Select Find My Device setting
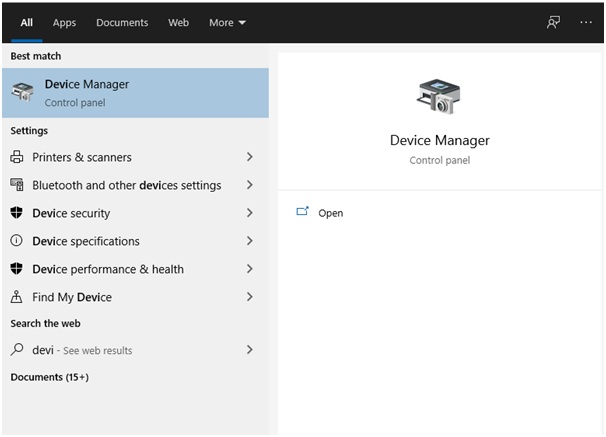The height and width of the screenshot is (437, 606). [135, 297]
